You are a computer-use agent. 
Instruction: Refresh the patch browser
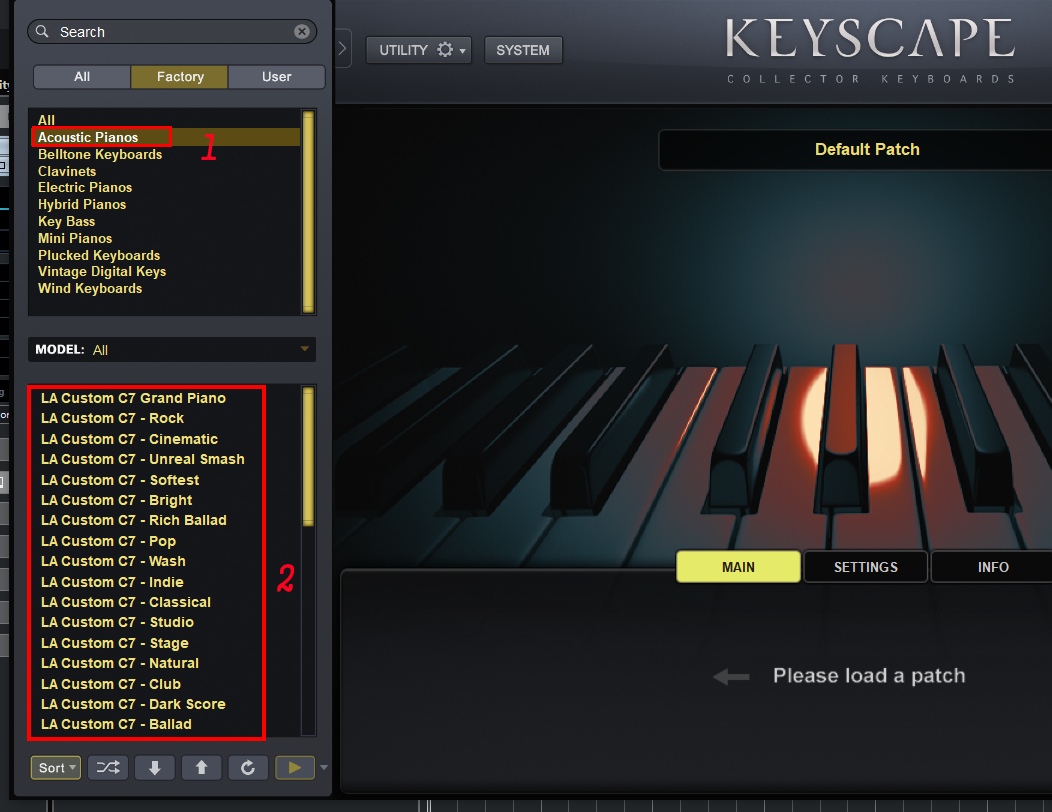coord(248,767)
